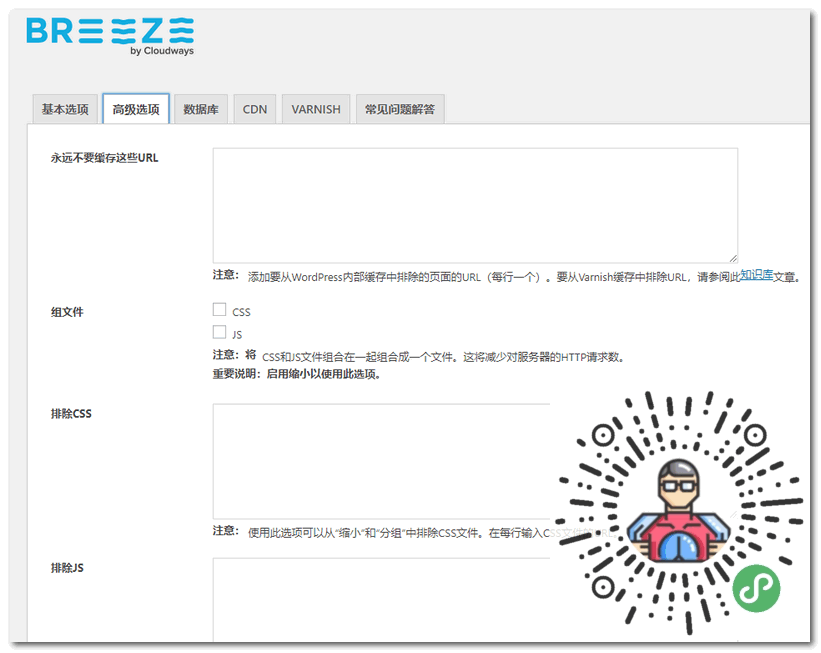821x653 pixels.
Task: Click the green share icon on the QR code
Action: pyautogui.click(x=757, y=589)
